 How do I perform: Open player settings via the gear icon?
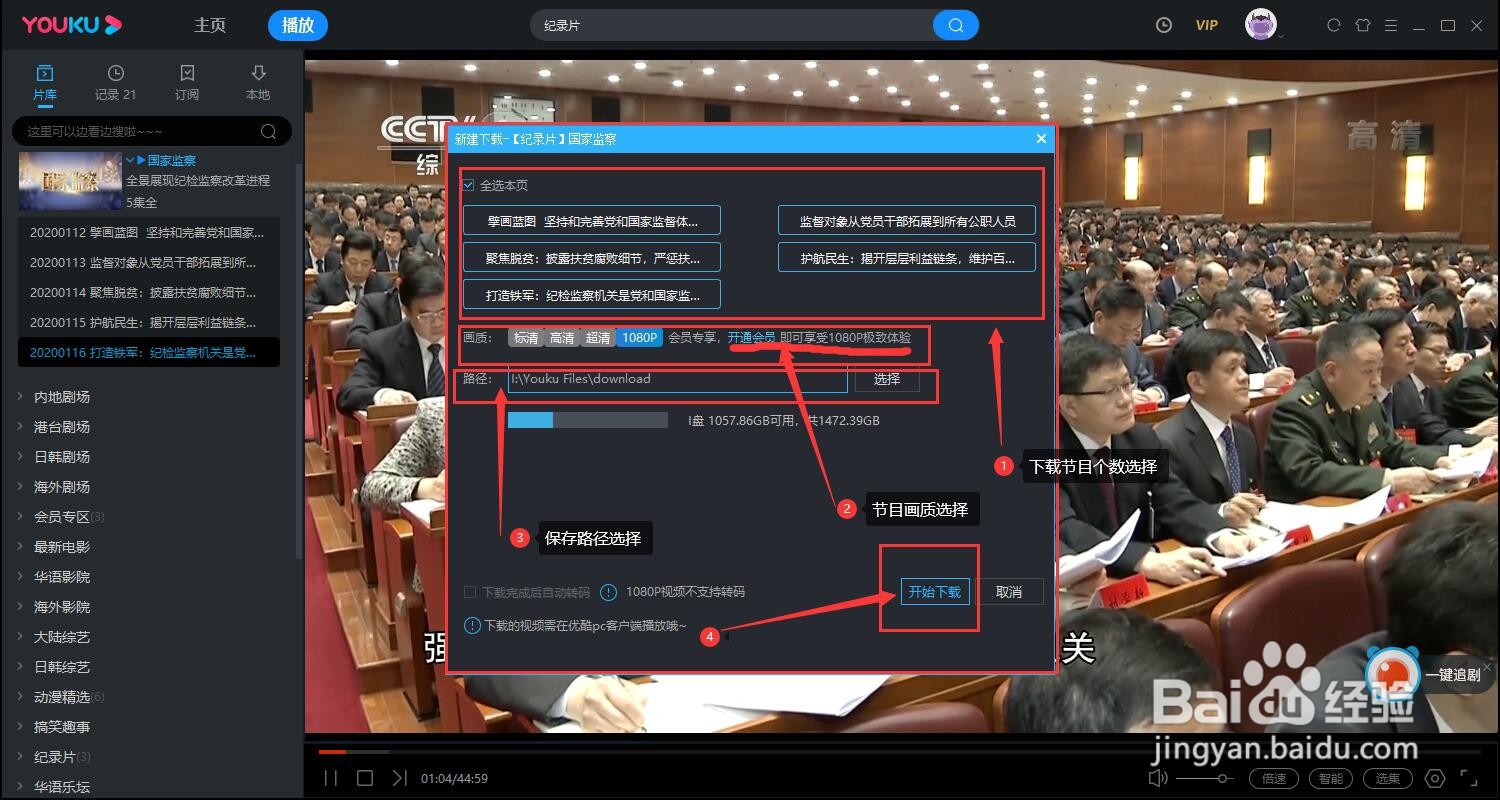tap(1434, 778)
